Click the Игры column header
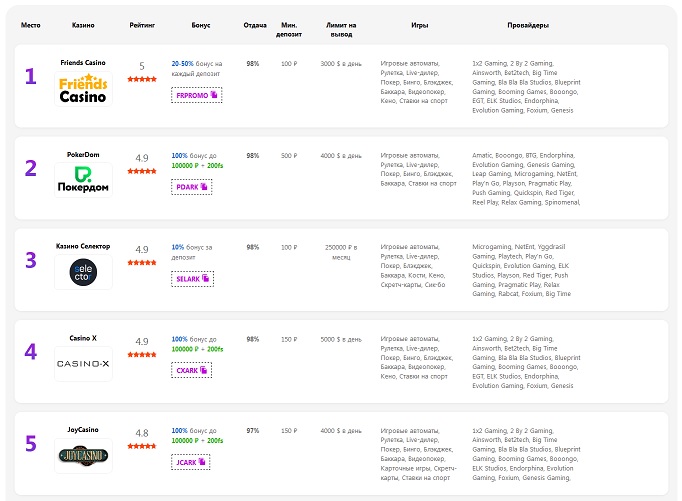 click(x=420, y=25)
